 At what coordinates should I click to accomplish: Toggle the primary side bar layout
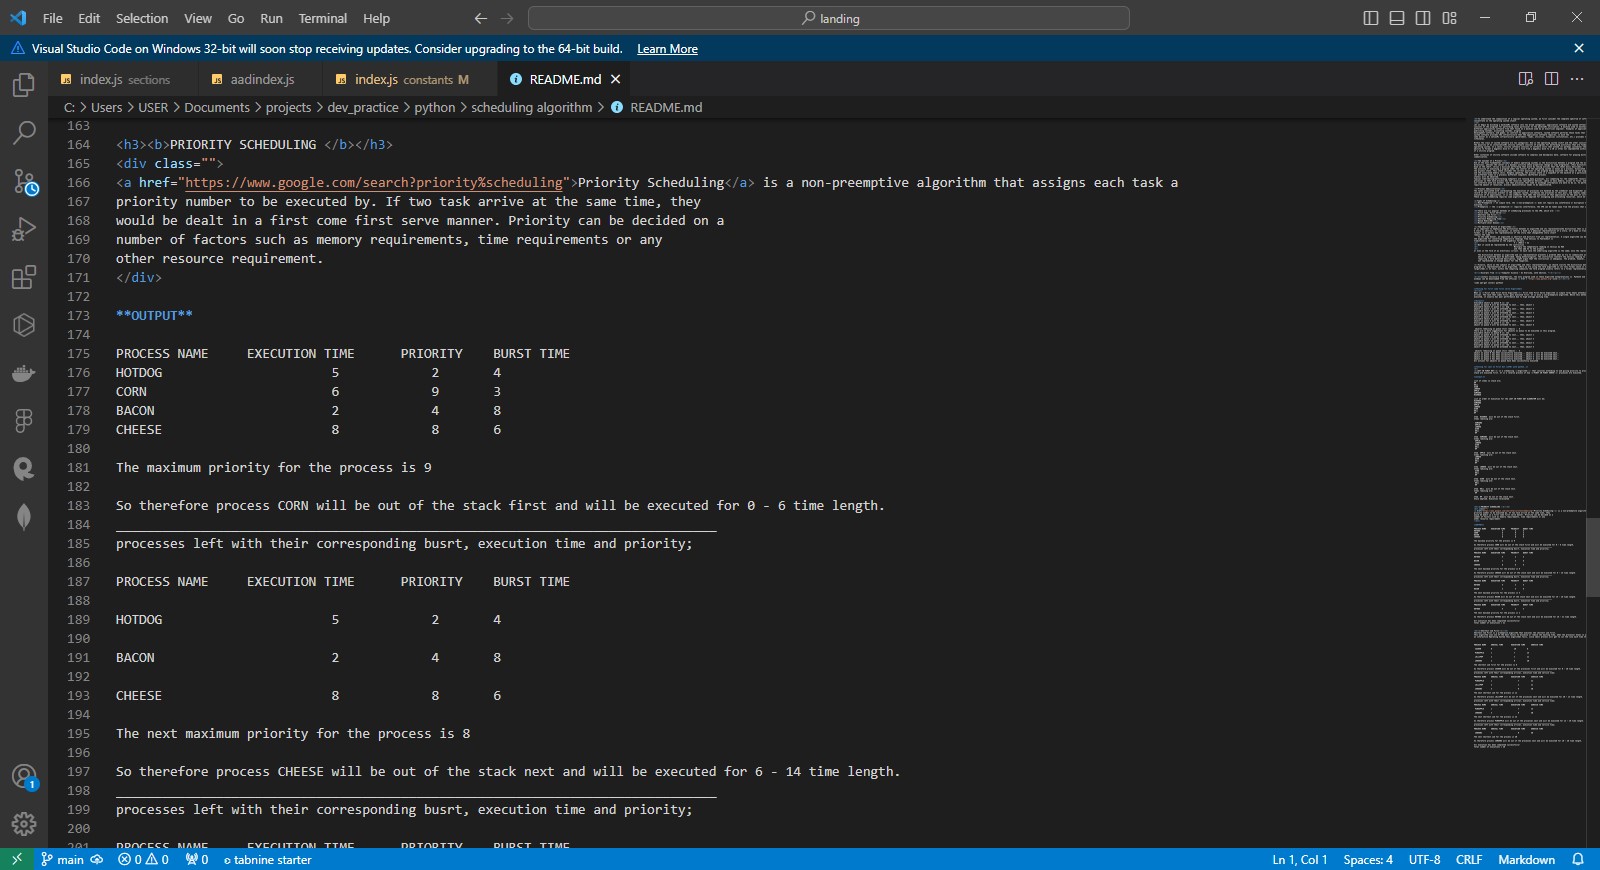pos(1371,18)
